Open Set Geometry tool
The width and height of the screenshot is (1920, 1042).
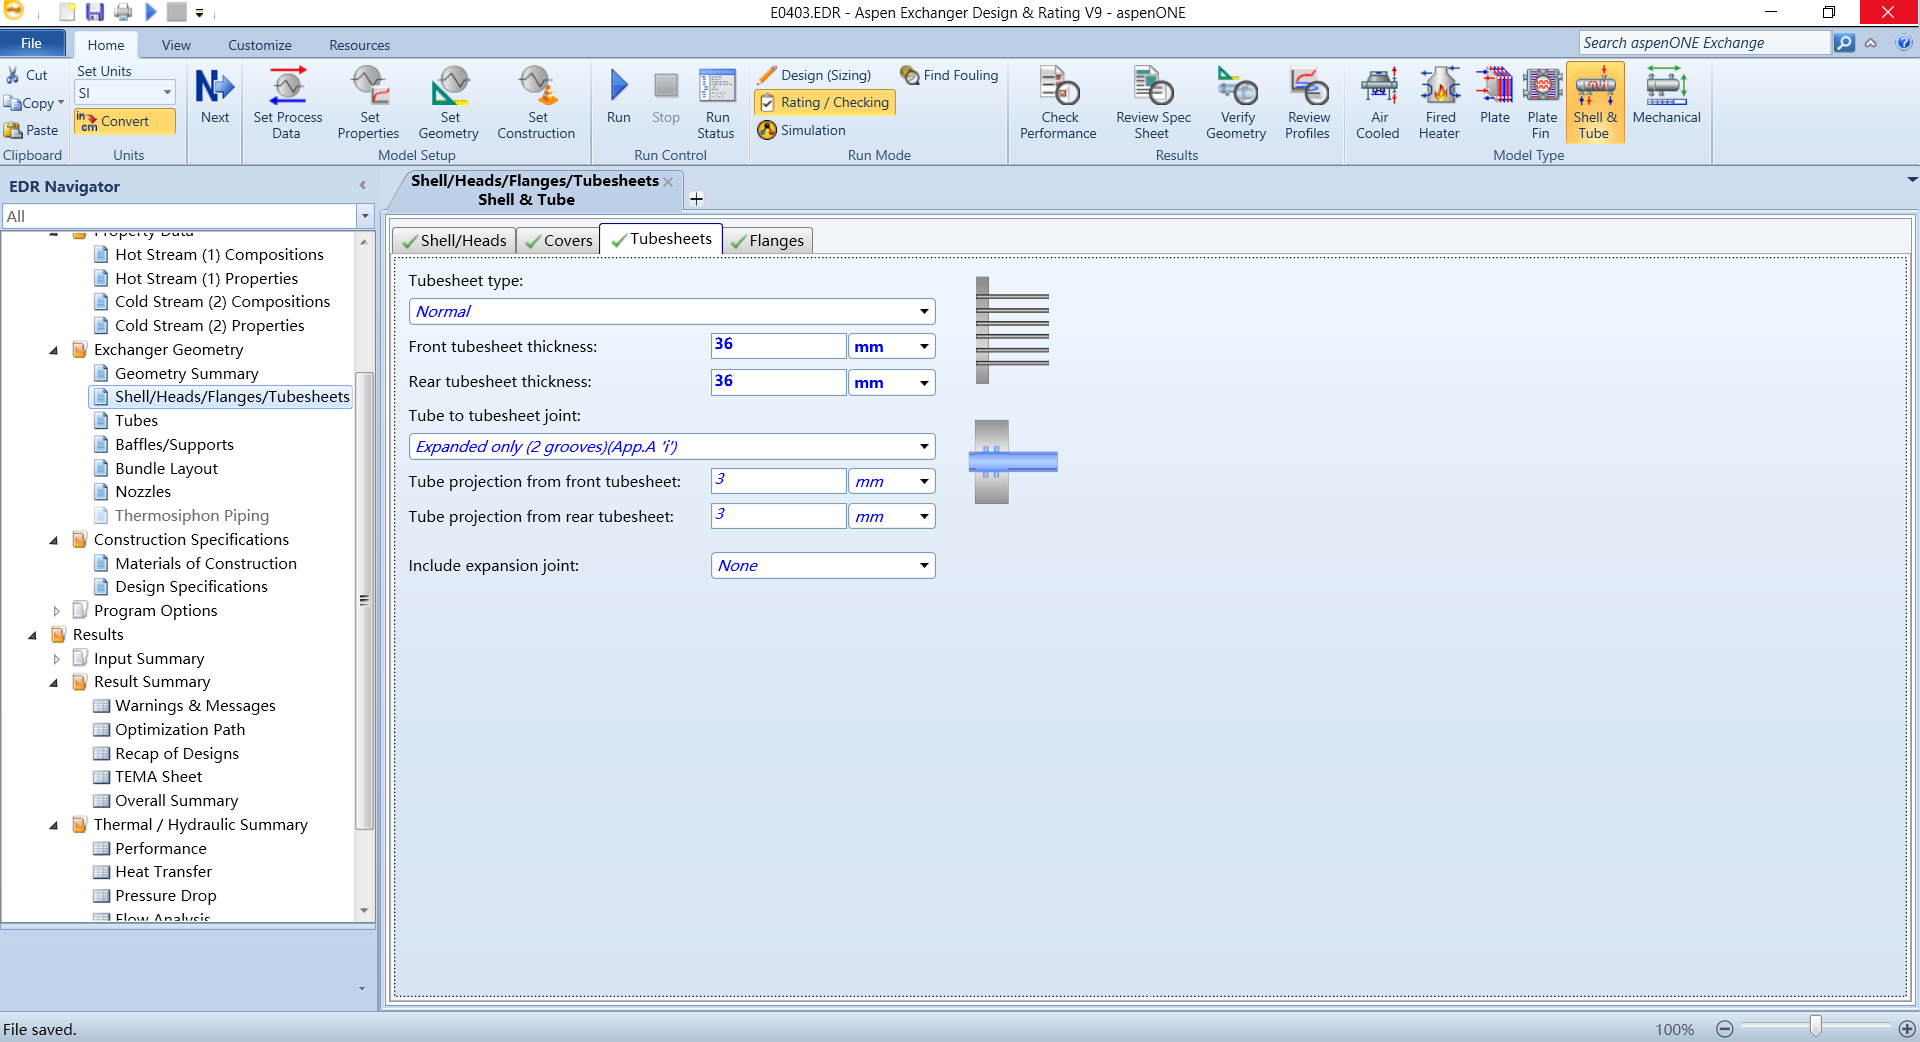(449, 104)
